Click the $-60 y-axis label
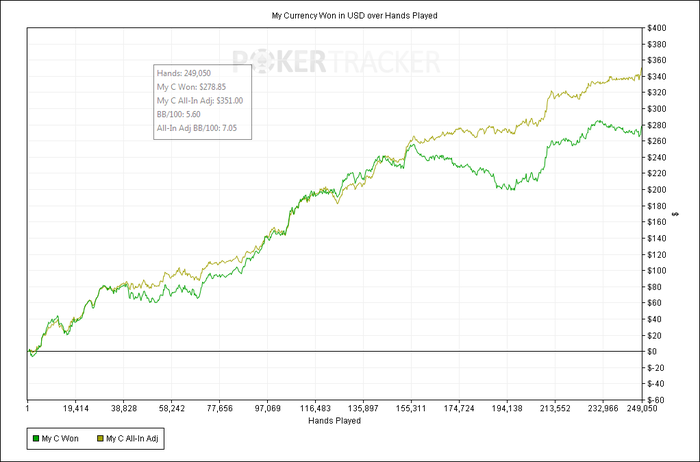 tap(656, 400)
